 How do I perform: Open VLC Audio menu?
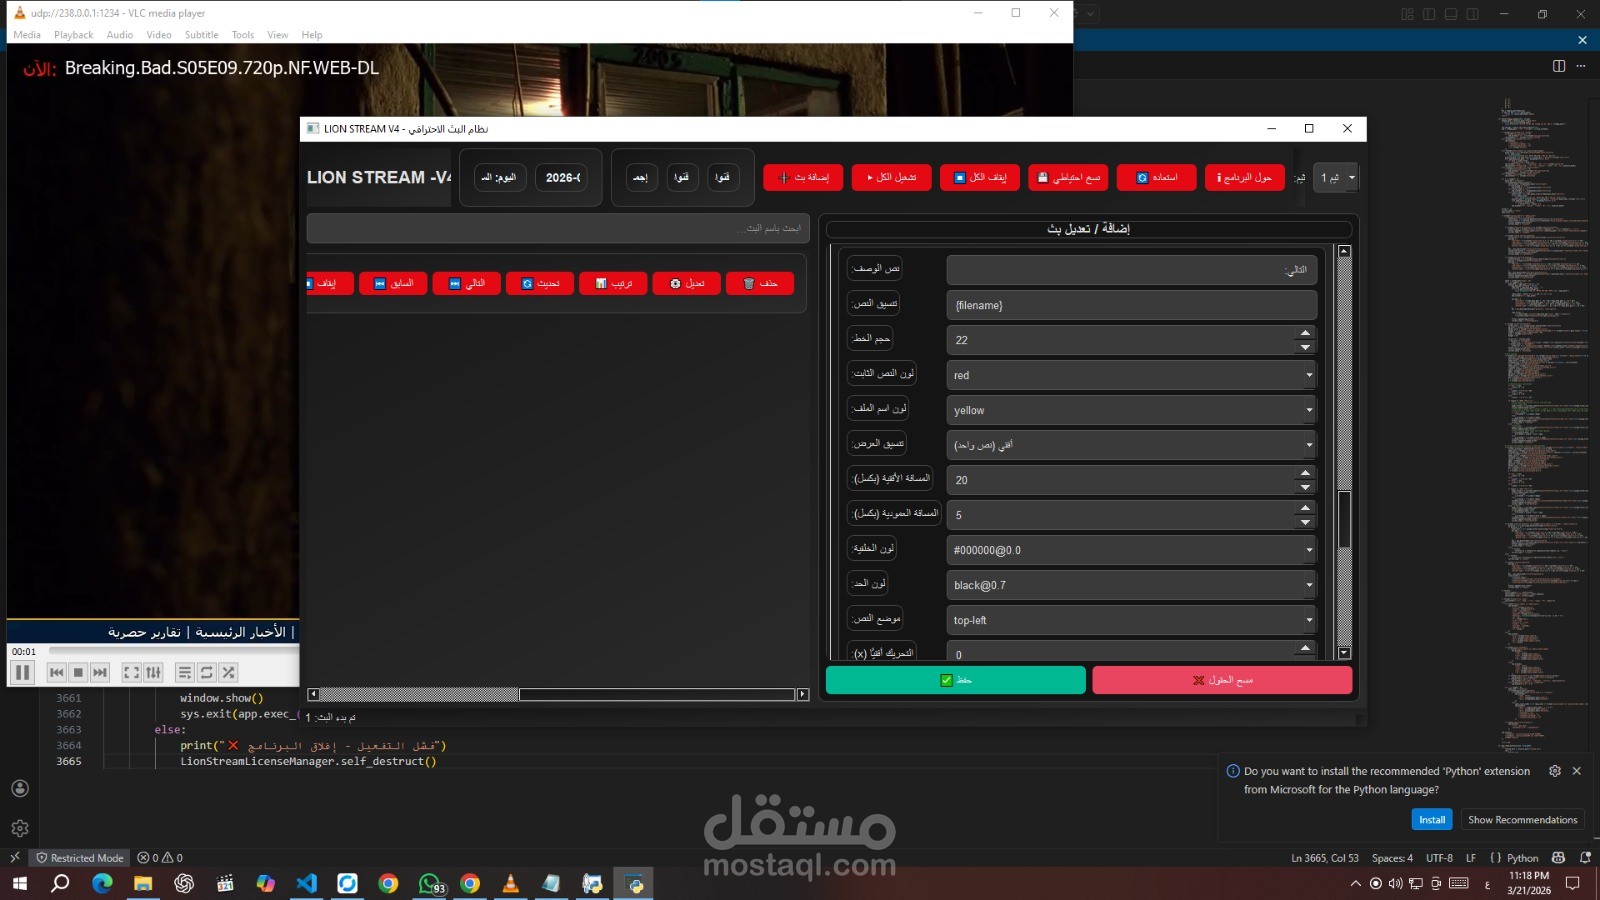coord(120,35)
